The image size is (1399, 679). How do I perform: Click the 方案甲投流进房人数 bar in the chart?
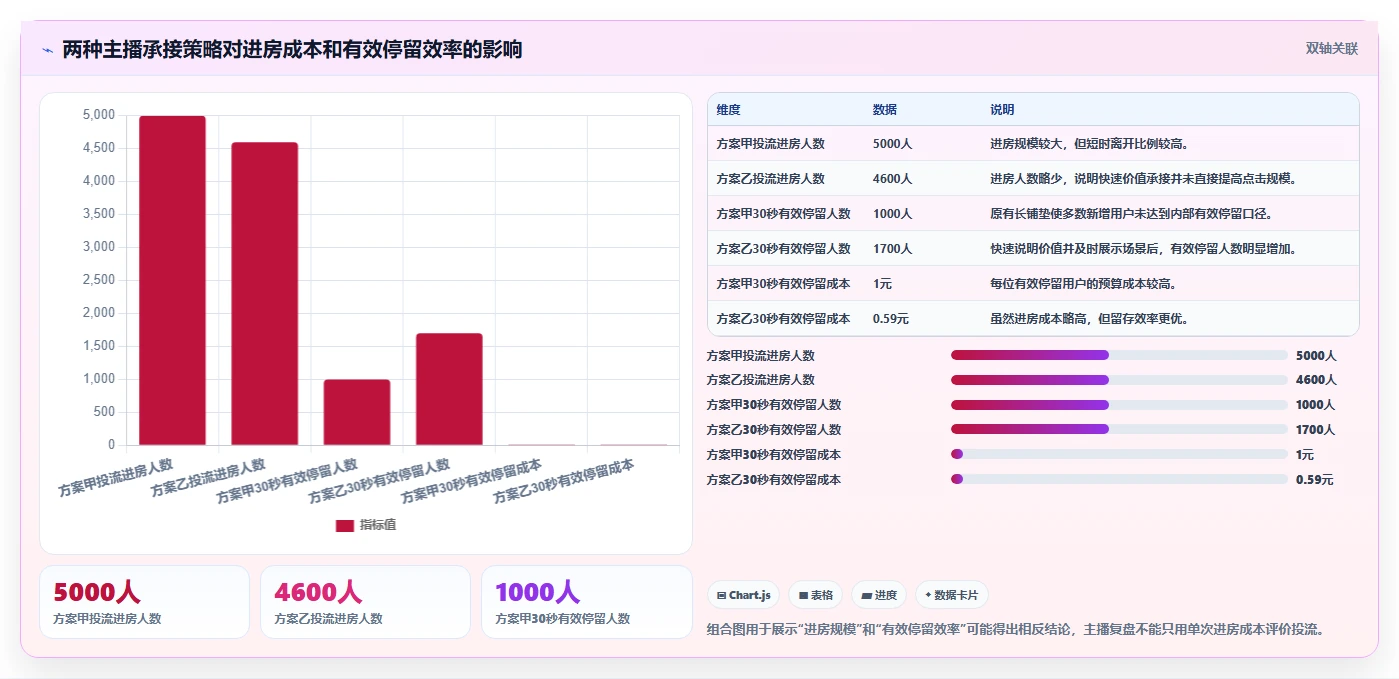(x=172, y=281)
